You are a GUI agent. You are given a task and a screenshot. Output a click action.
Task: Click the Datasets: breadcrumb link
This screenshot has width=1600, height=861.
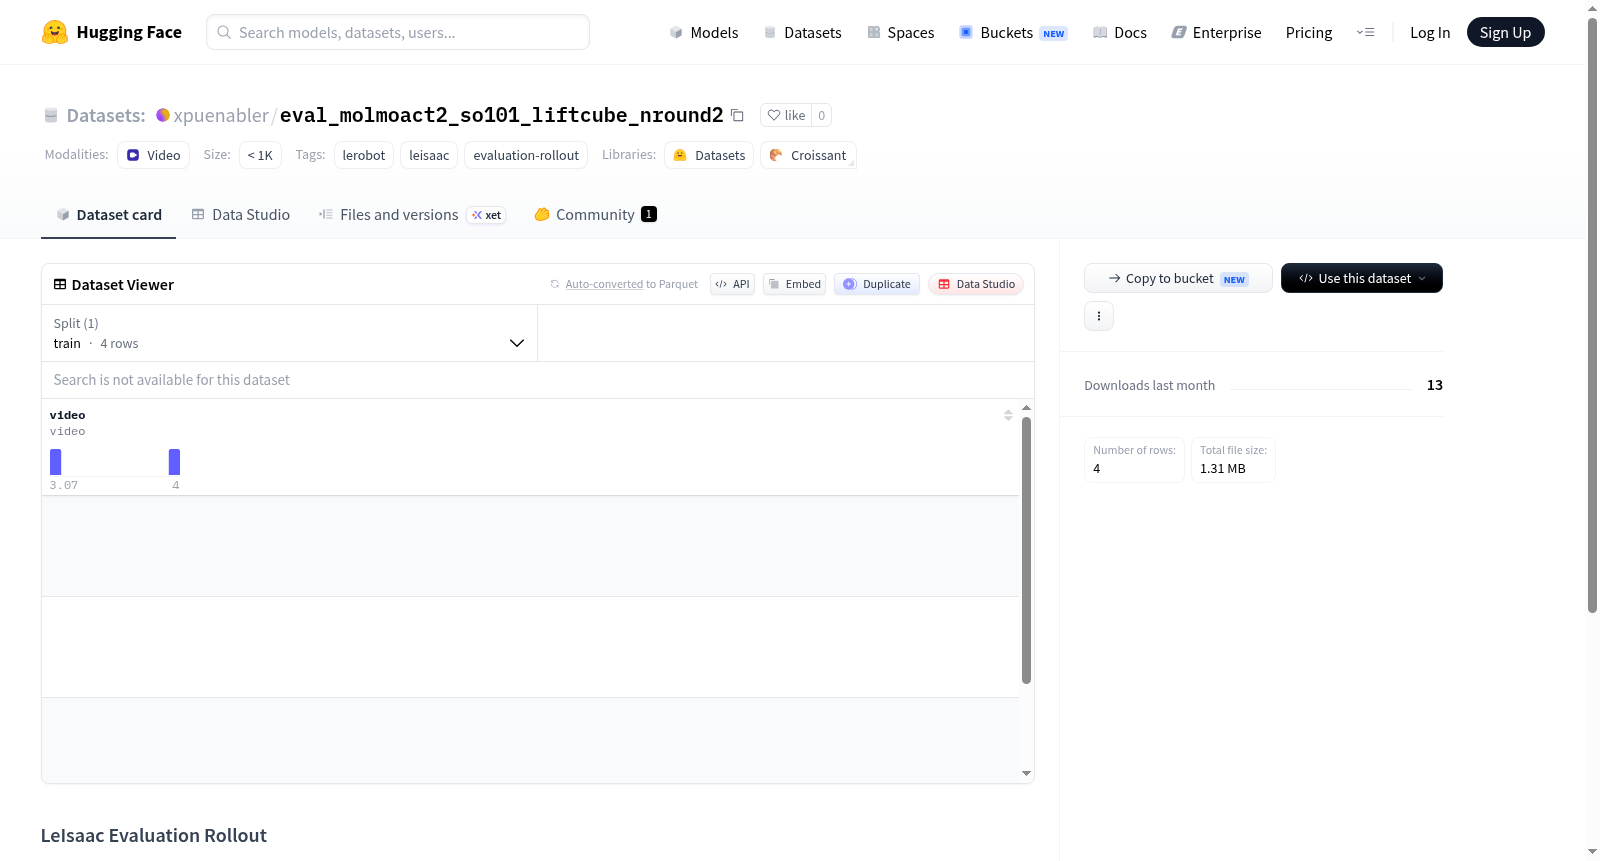(106, 115)
